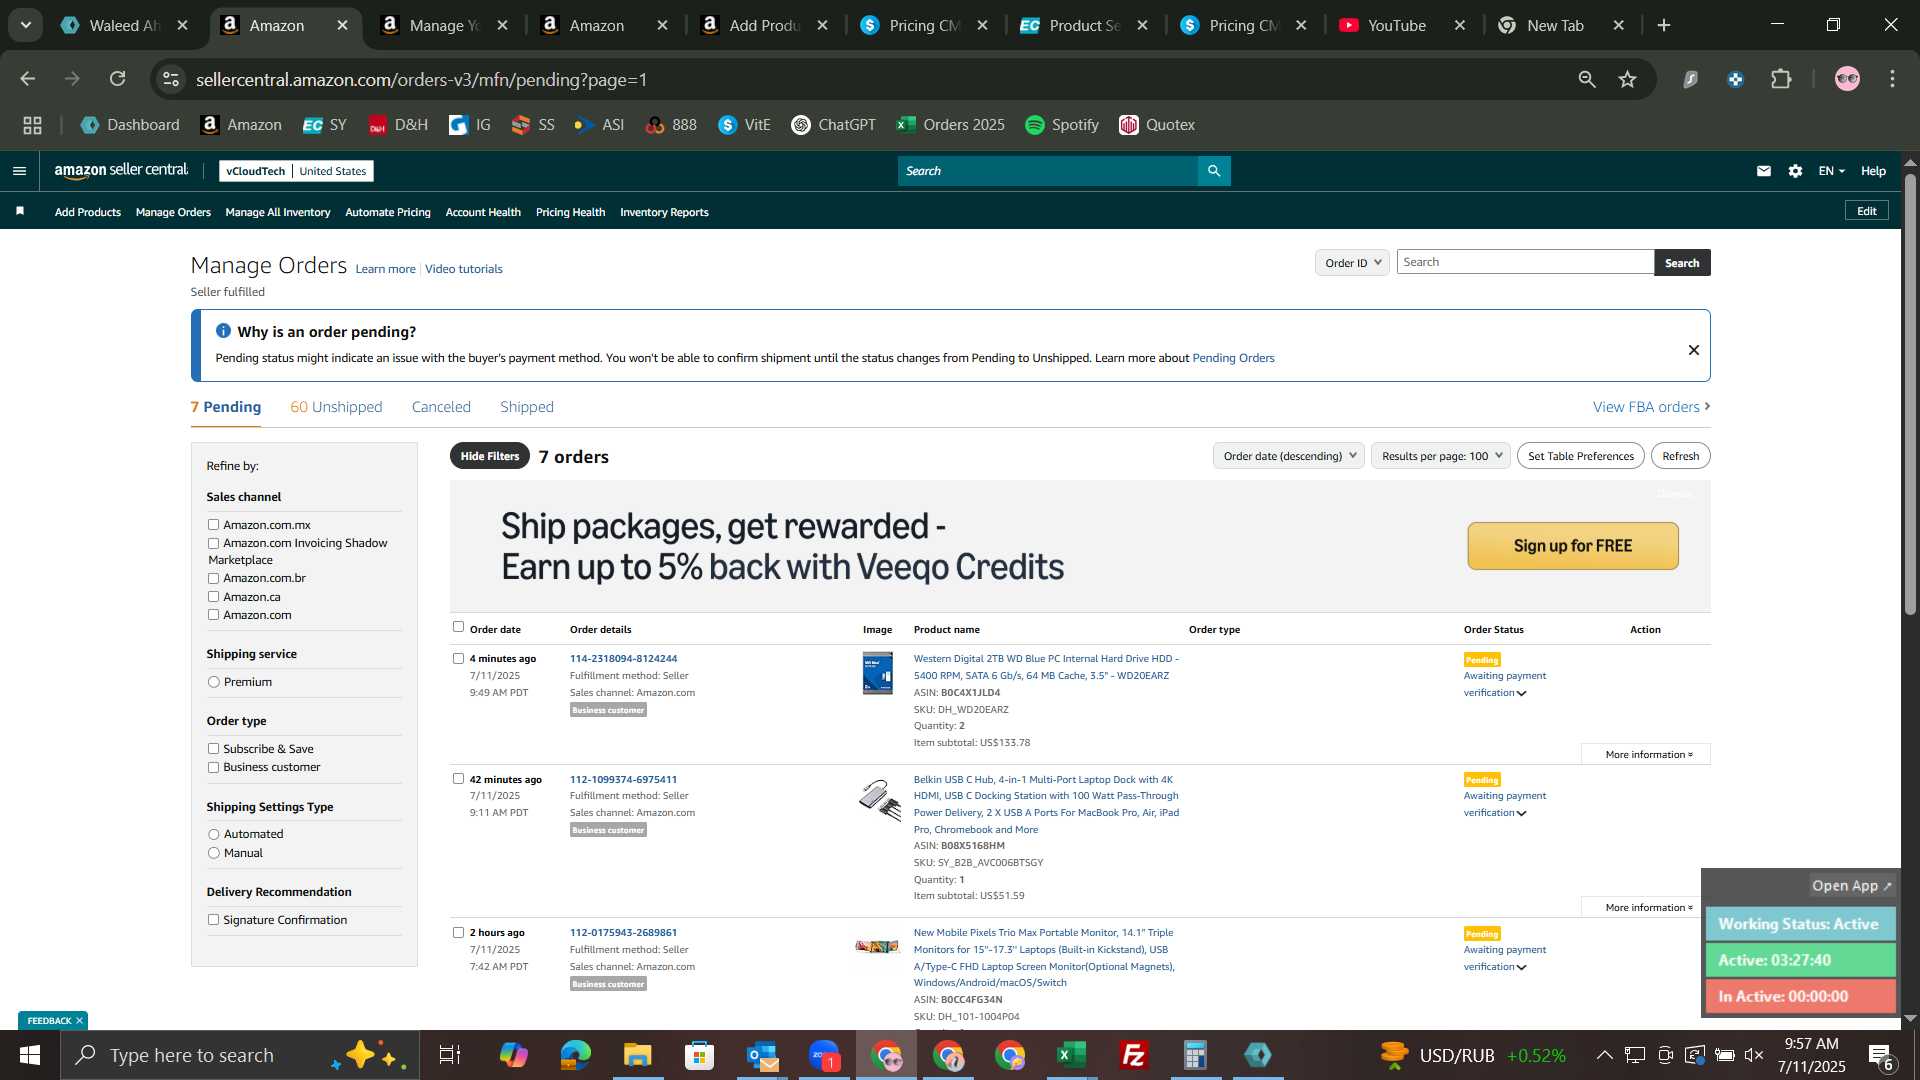Open the Seller Central hamburger menu
This screenshot has width=1920, height=1080.
click(x=19, y=171)
